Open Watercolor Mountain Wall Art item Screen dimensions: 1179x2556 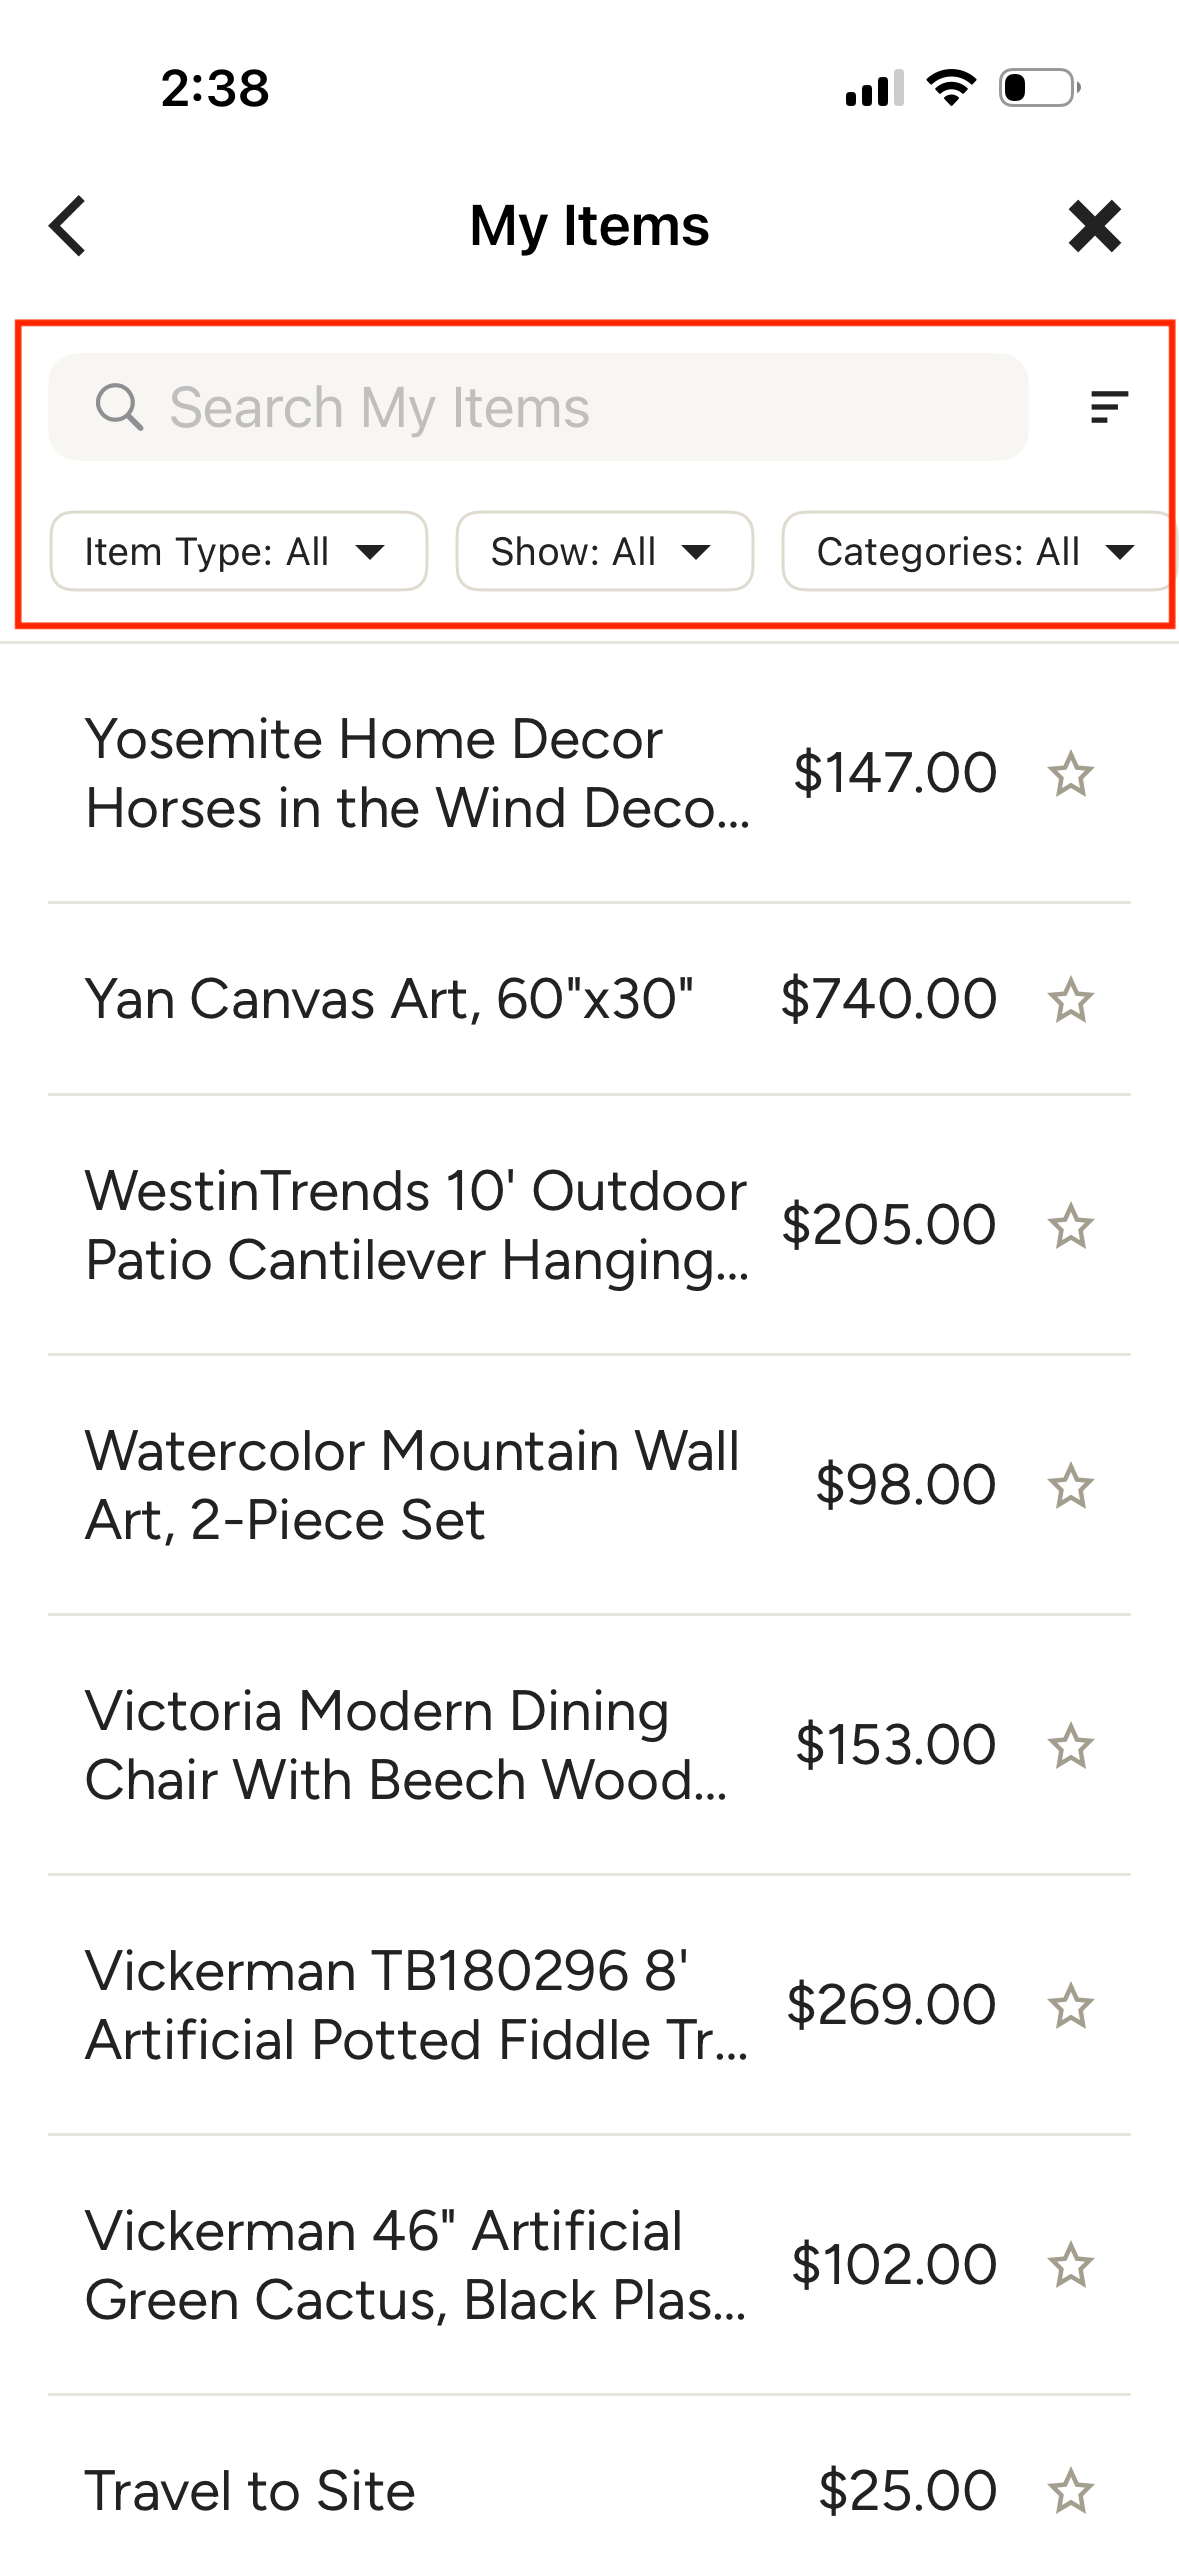[x=410, y=1485]
